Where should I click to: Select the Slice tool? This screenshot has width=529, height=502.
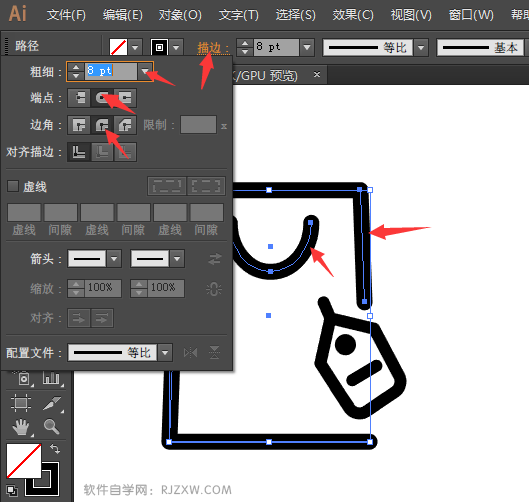(52, 403)
